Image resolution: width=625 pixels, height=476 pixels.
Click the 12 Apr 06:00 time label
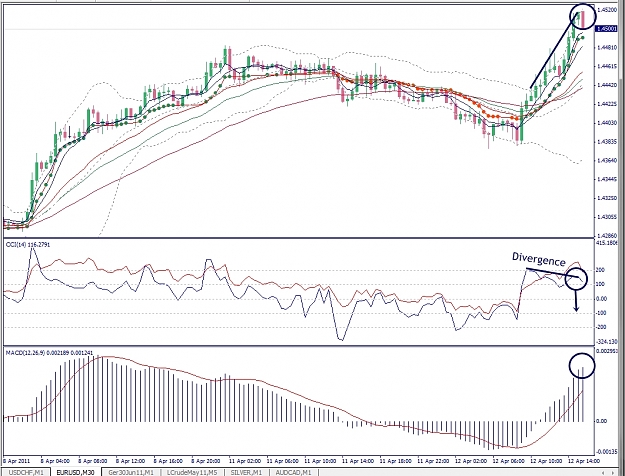(x=509, y=461)
